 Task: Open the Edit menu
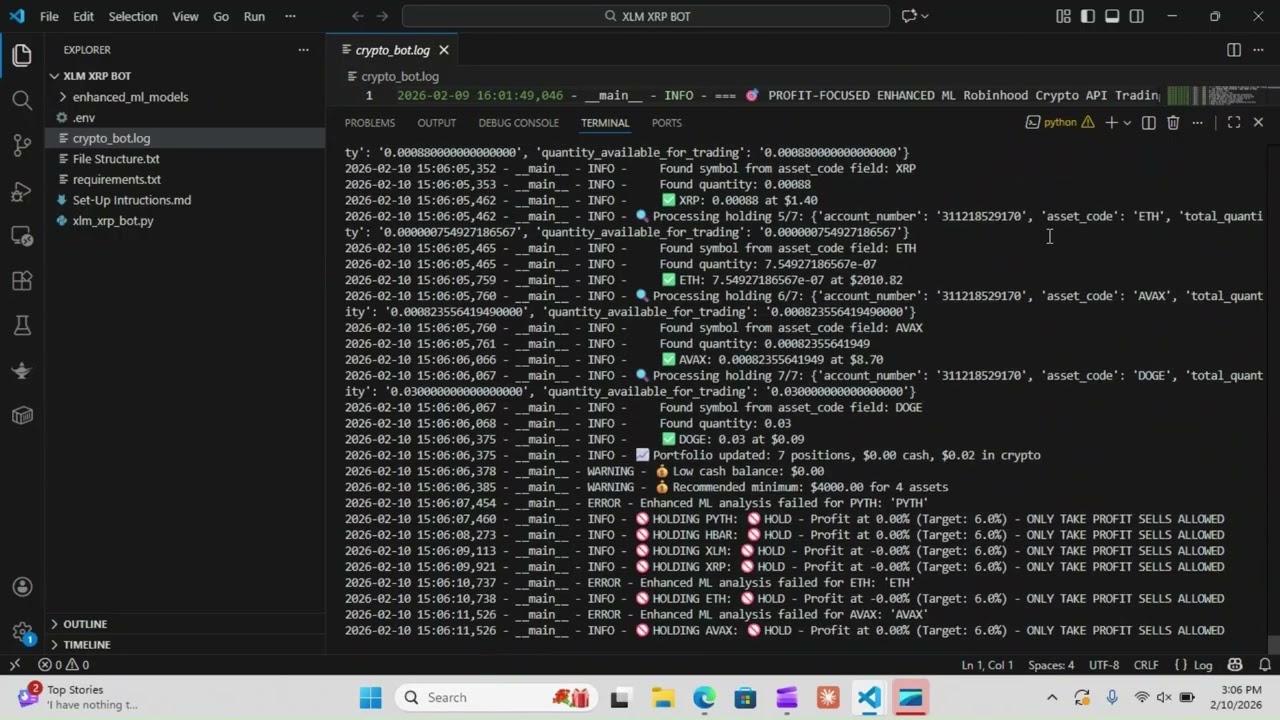pos(83,16)
